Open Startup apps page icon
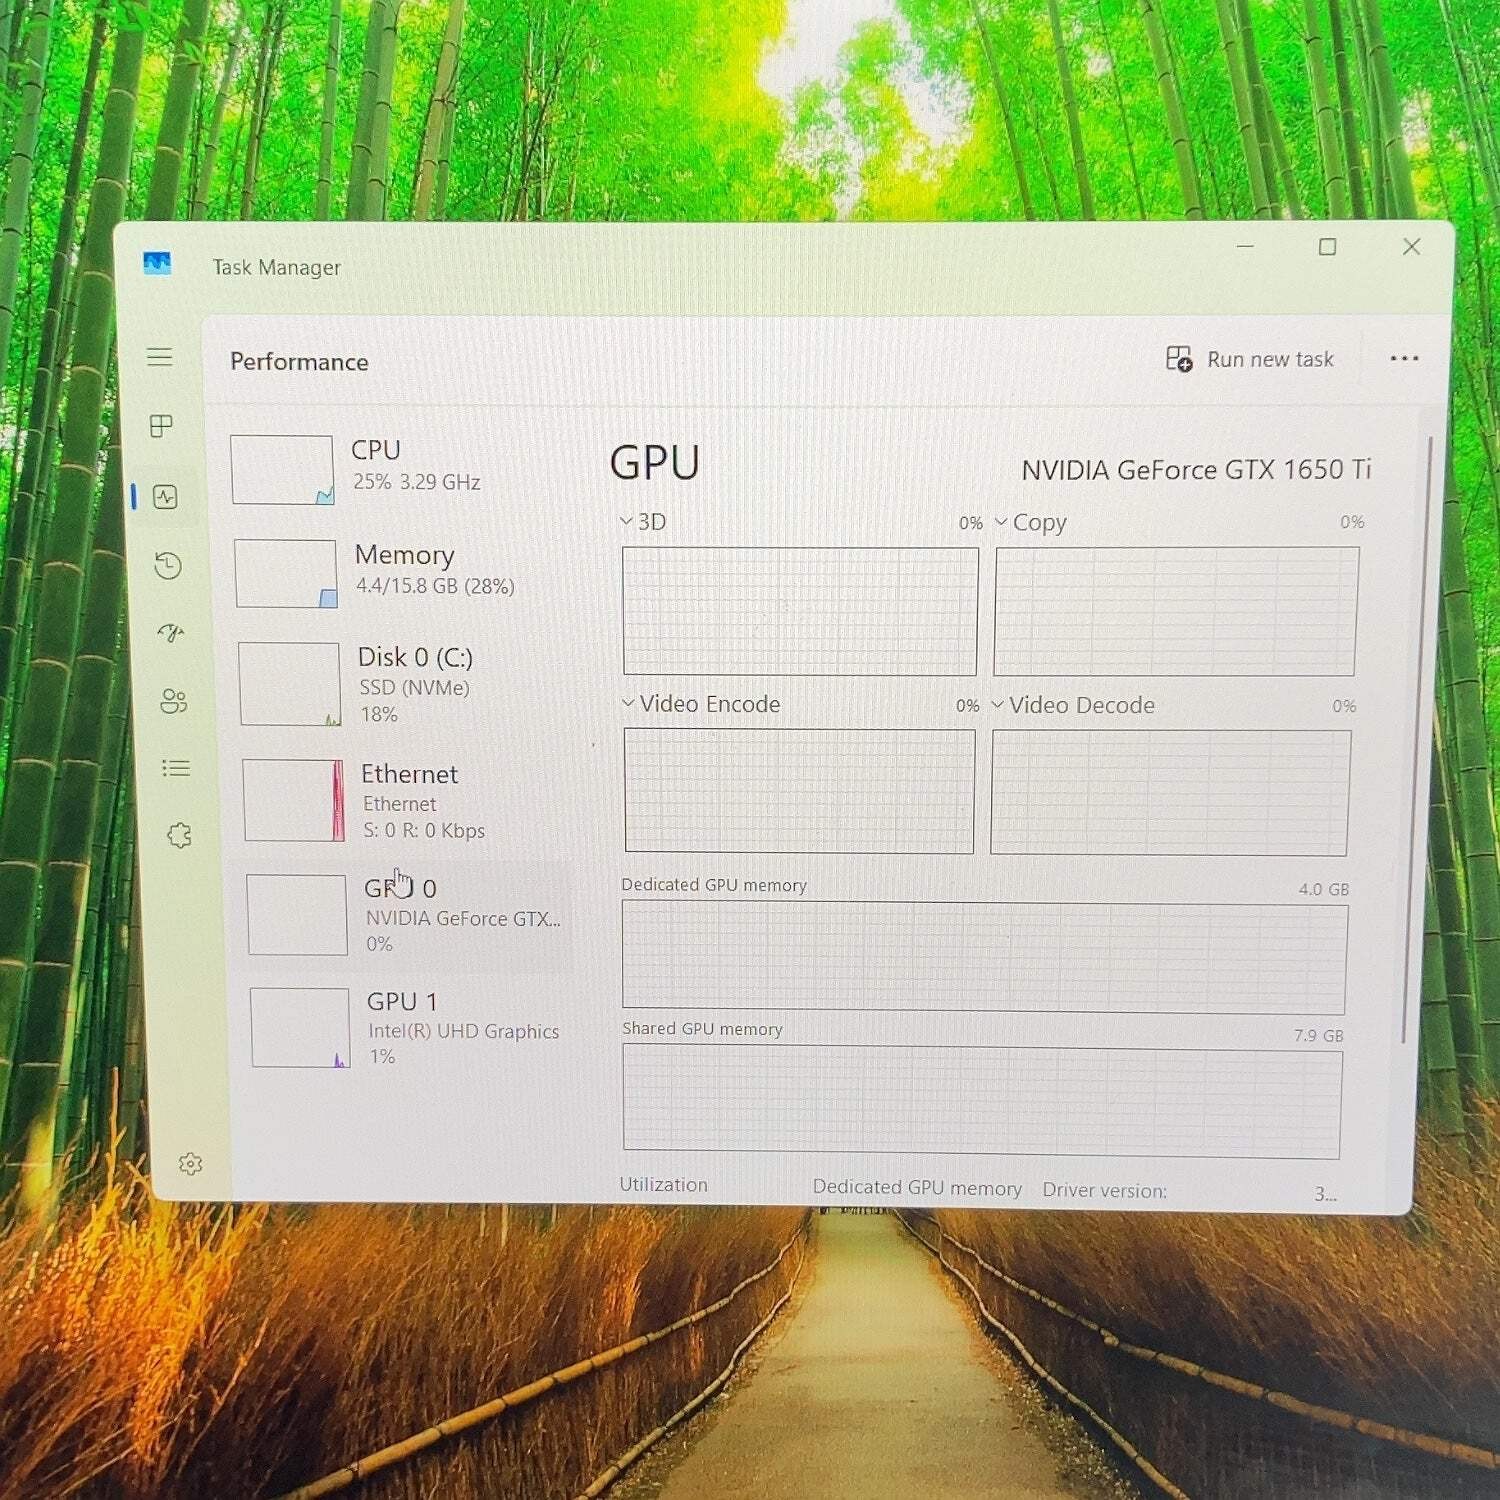 (x=171, y=632)
